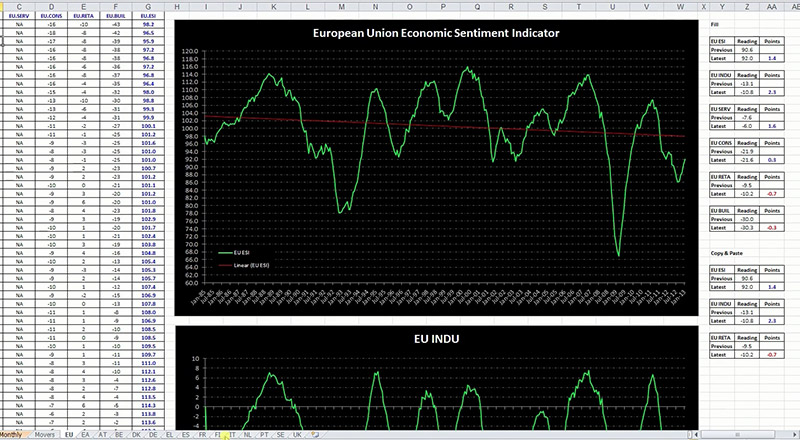
Task: Open the AT sheet tab
Action: coord(103,435)
